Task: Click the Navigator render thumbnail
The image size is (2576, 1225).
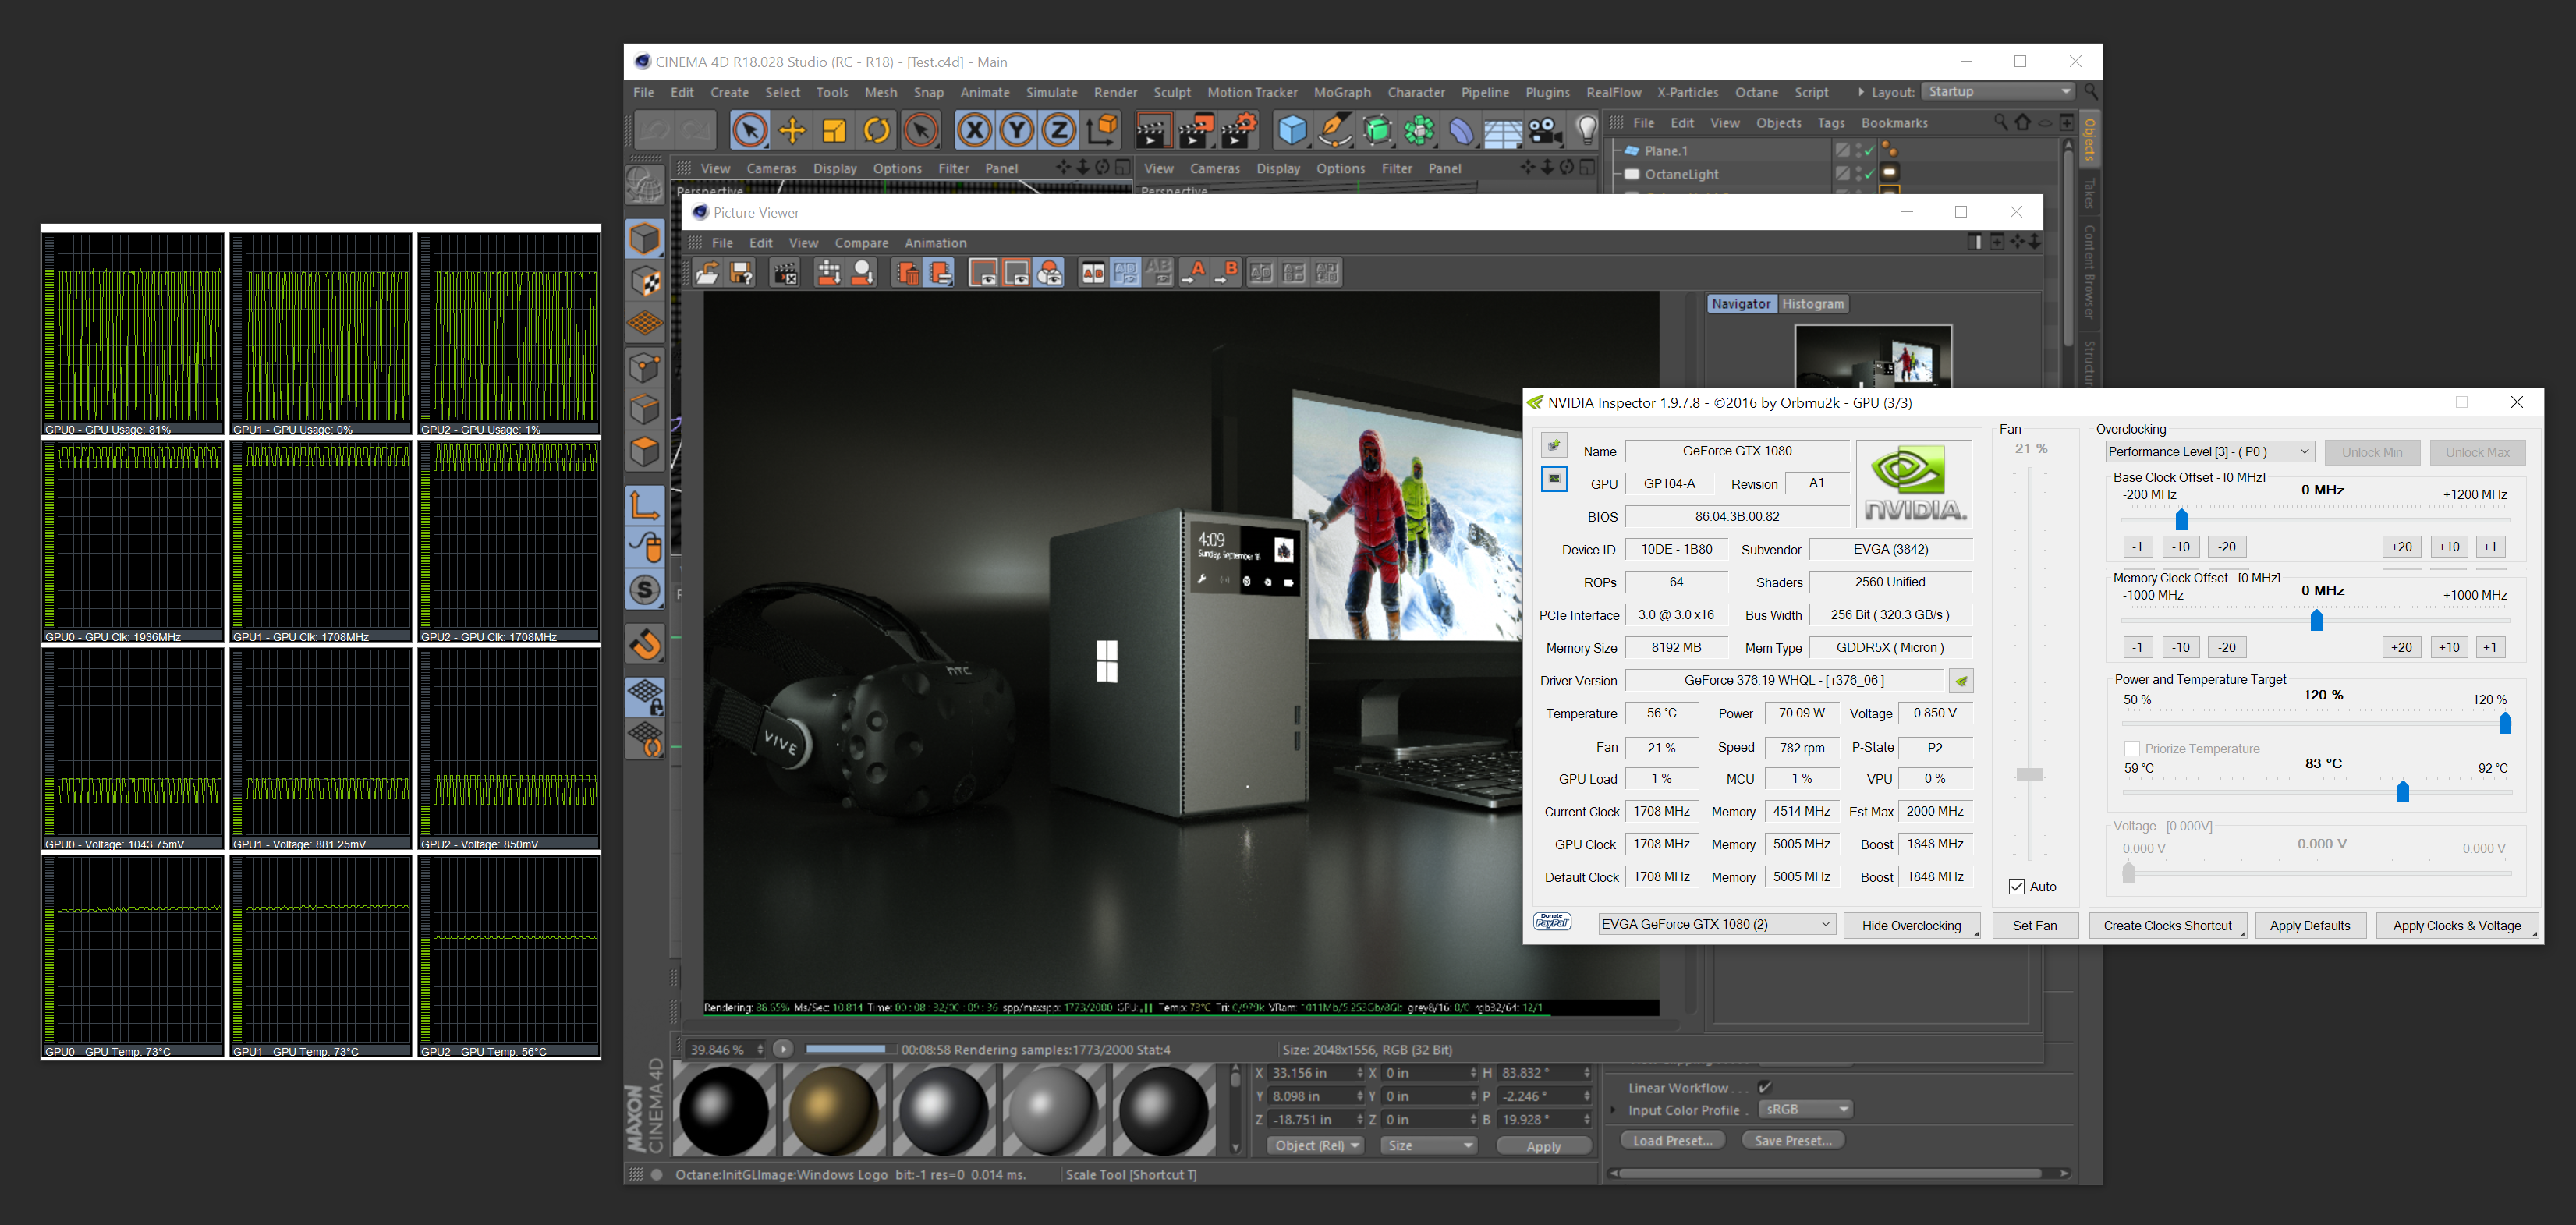Action: click(x=1872, y=357)
